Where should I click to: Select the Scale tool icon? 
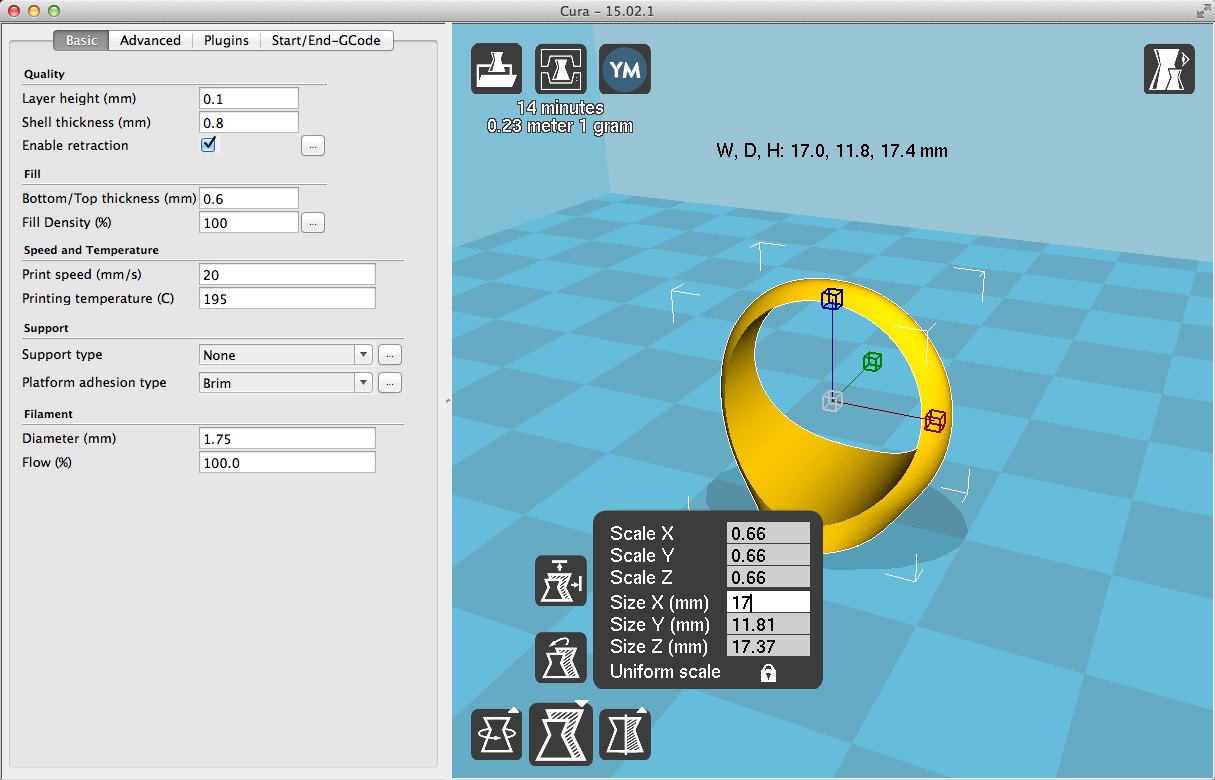561,734
